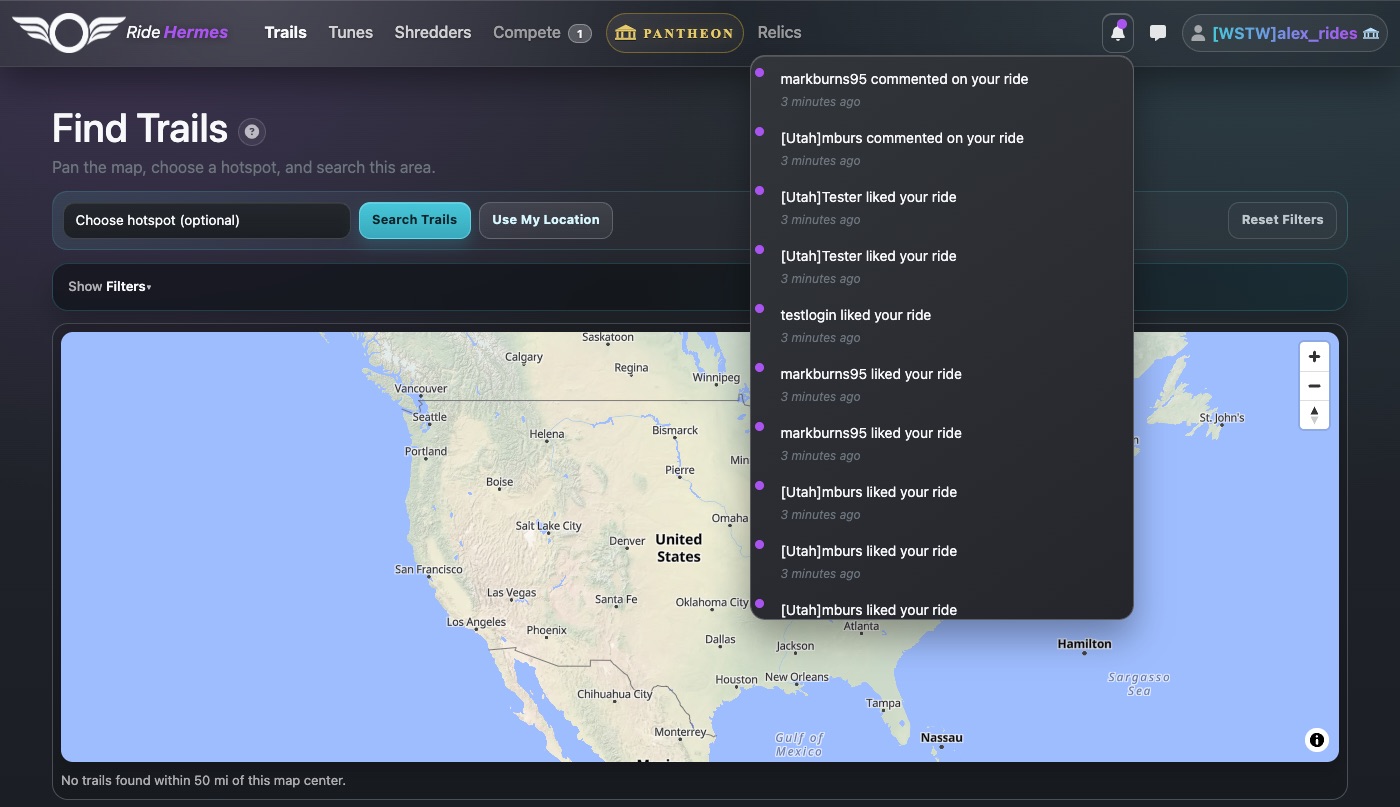Zoom in on the map
The height and width of the screenshot is (807, 1400).
point(1314,357)
